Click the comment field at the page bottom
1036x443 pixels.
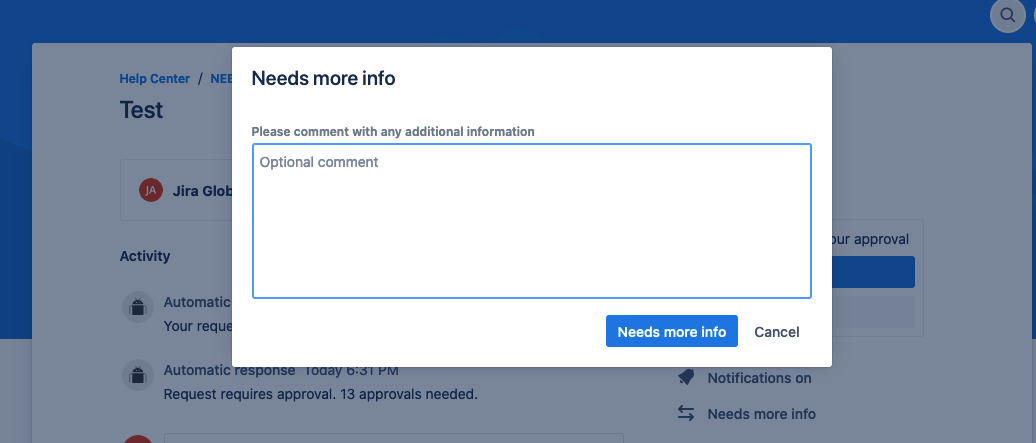tap(394, 438)
